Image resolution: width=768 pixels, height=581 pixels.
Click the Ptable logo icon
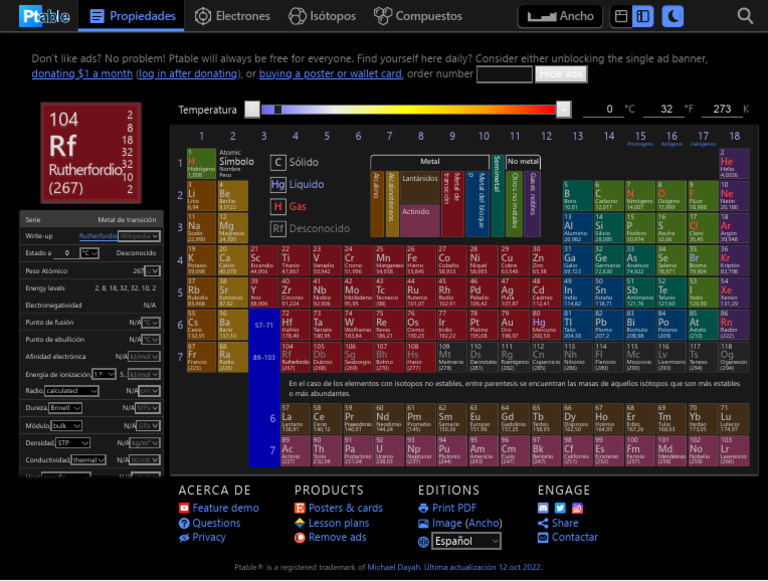(x=44, y=16)
